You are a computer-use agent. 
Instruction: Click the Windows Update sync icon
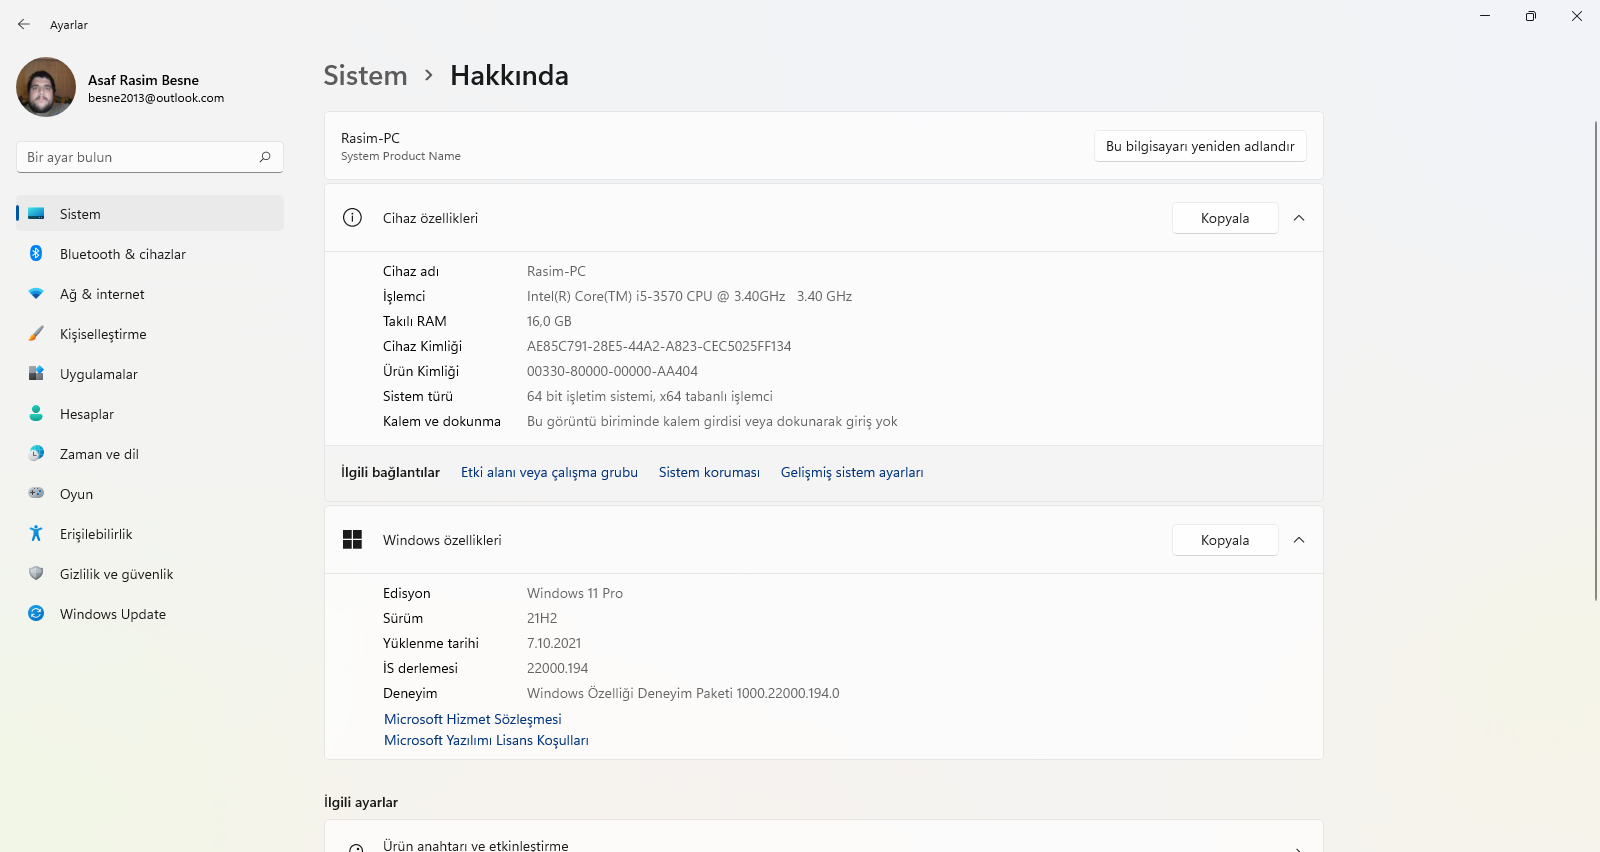[x=36, y=613]
